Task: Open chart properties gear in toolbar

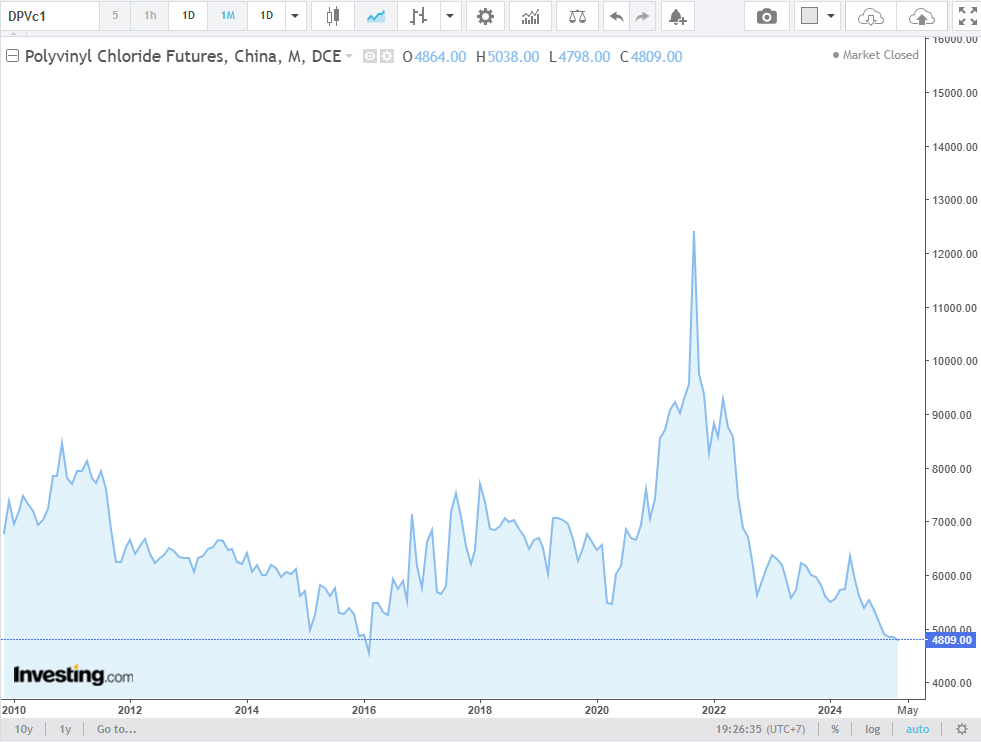Action: (485, 16)
